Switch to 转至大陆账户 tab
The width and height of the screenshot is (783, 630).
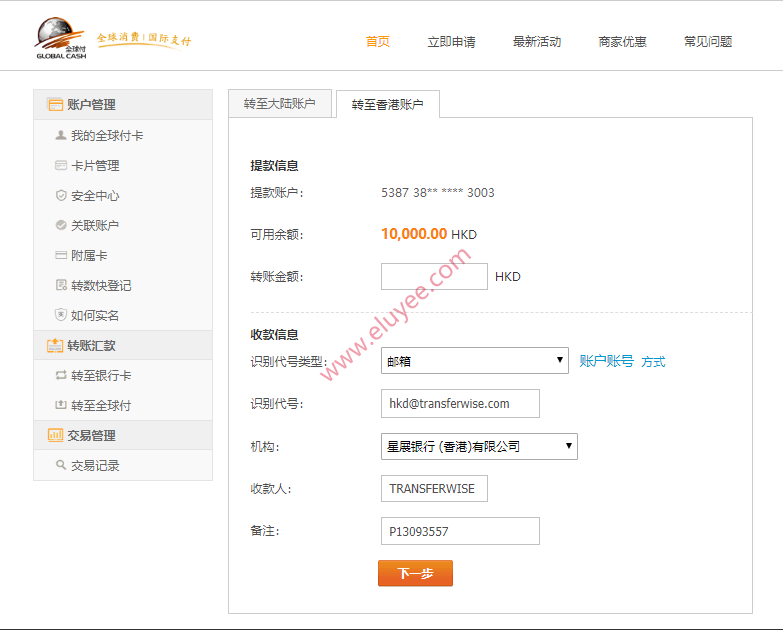tap(280, 104)
